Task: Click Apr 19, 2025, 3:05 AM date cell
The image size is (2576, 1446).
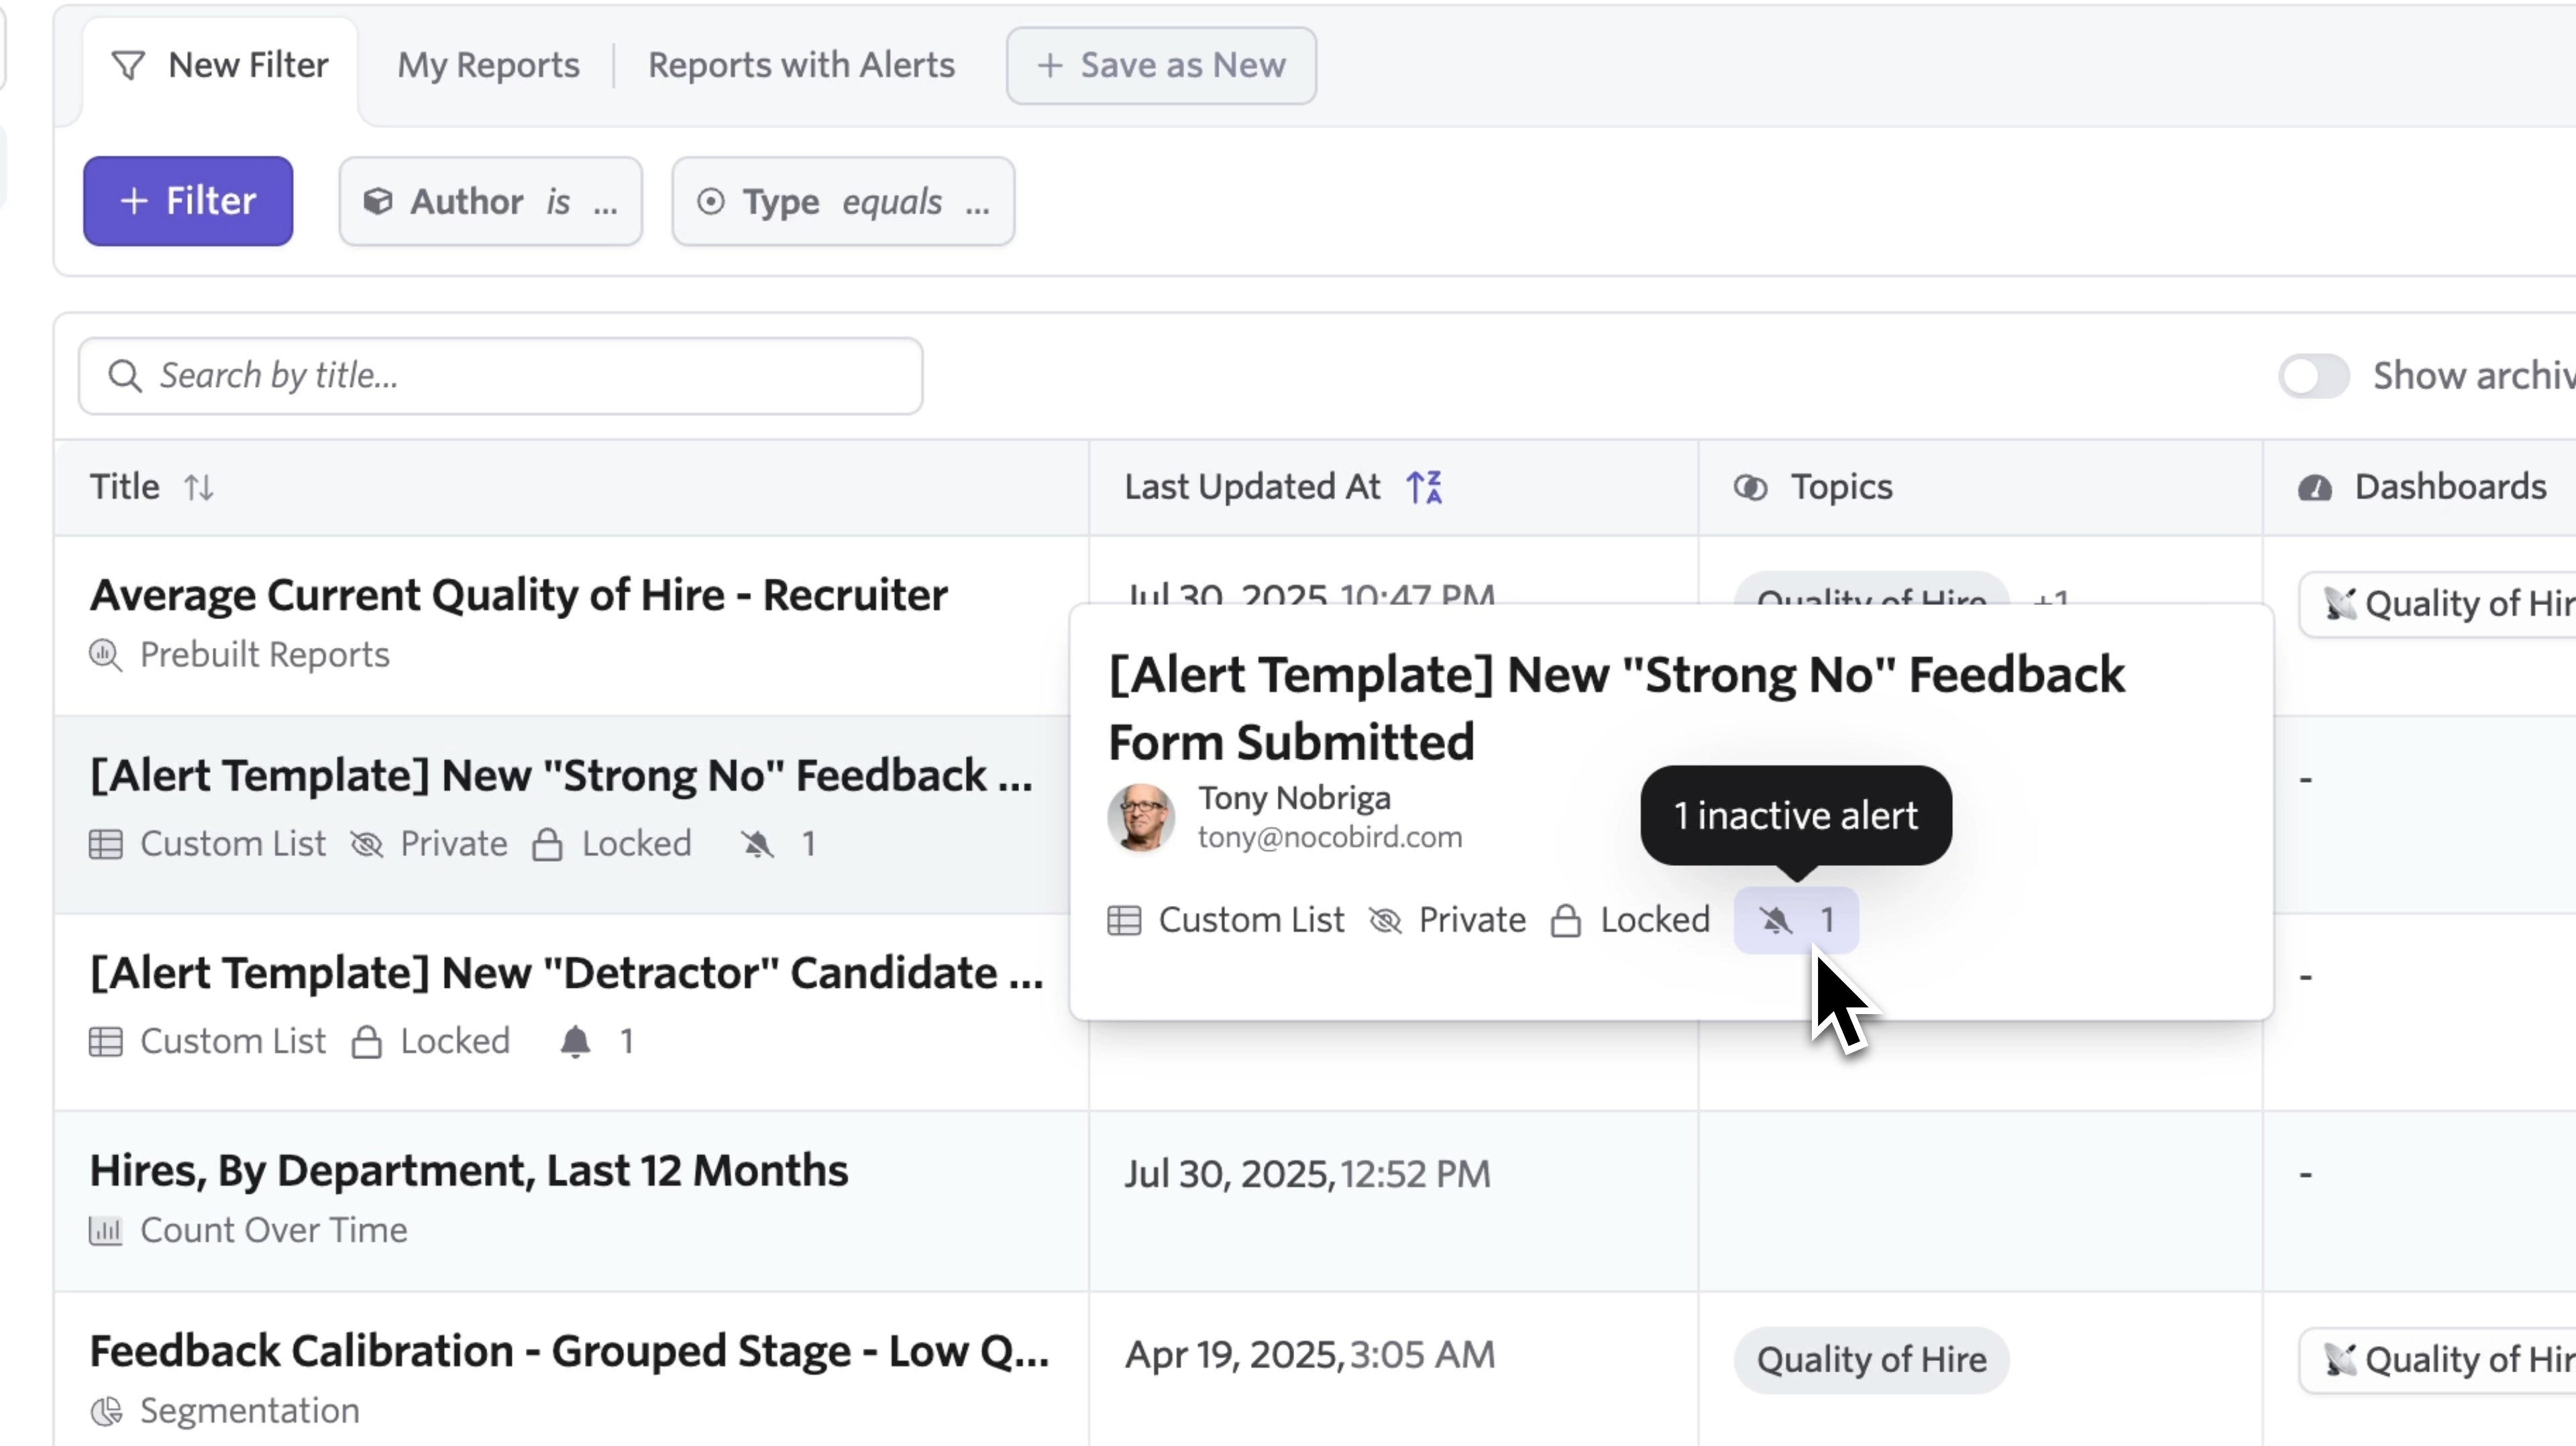Action: click(x=1310, y=1355)
